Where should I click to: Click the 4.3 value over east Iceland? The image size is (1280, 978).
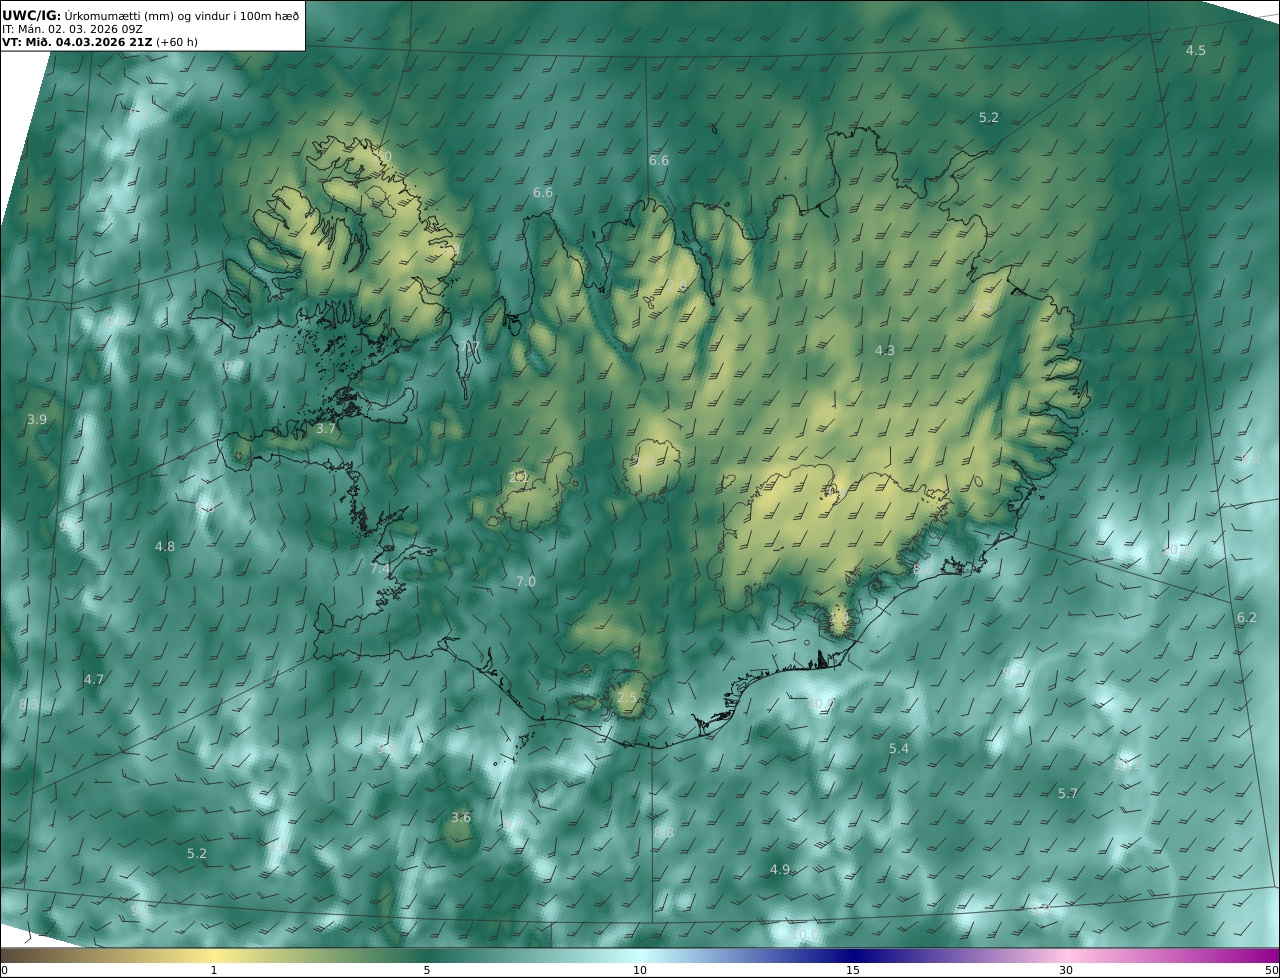(x=885, y=350)
